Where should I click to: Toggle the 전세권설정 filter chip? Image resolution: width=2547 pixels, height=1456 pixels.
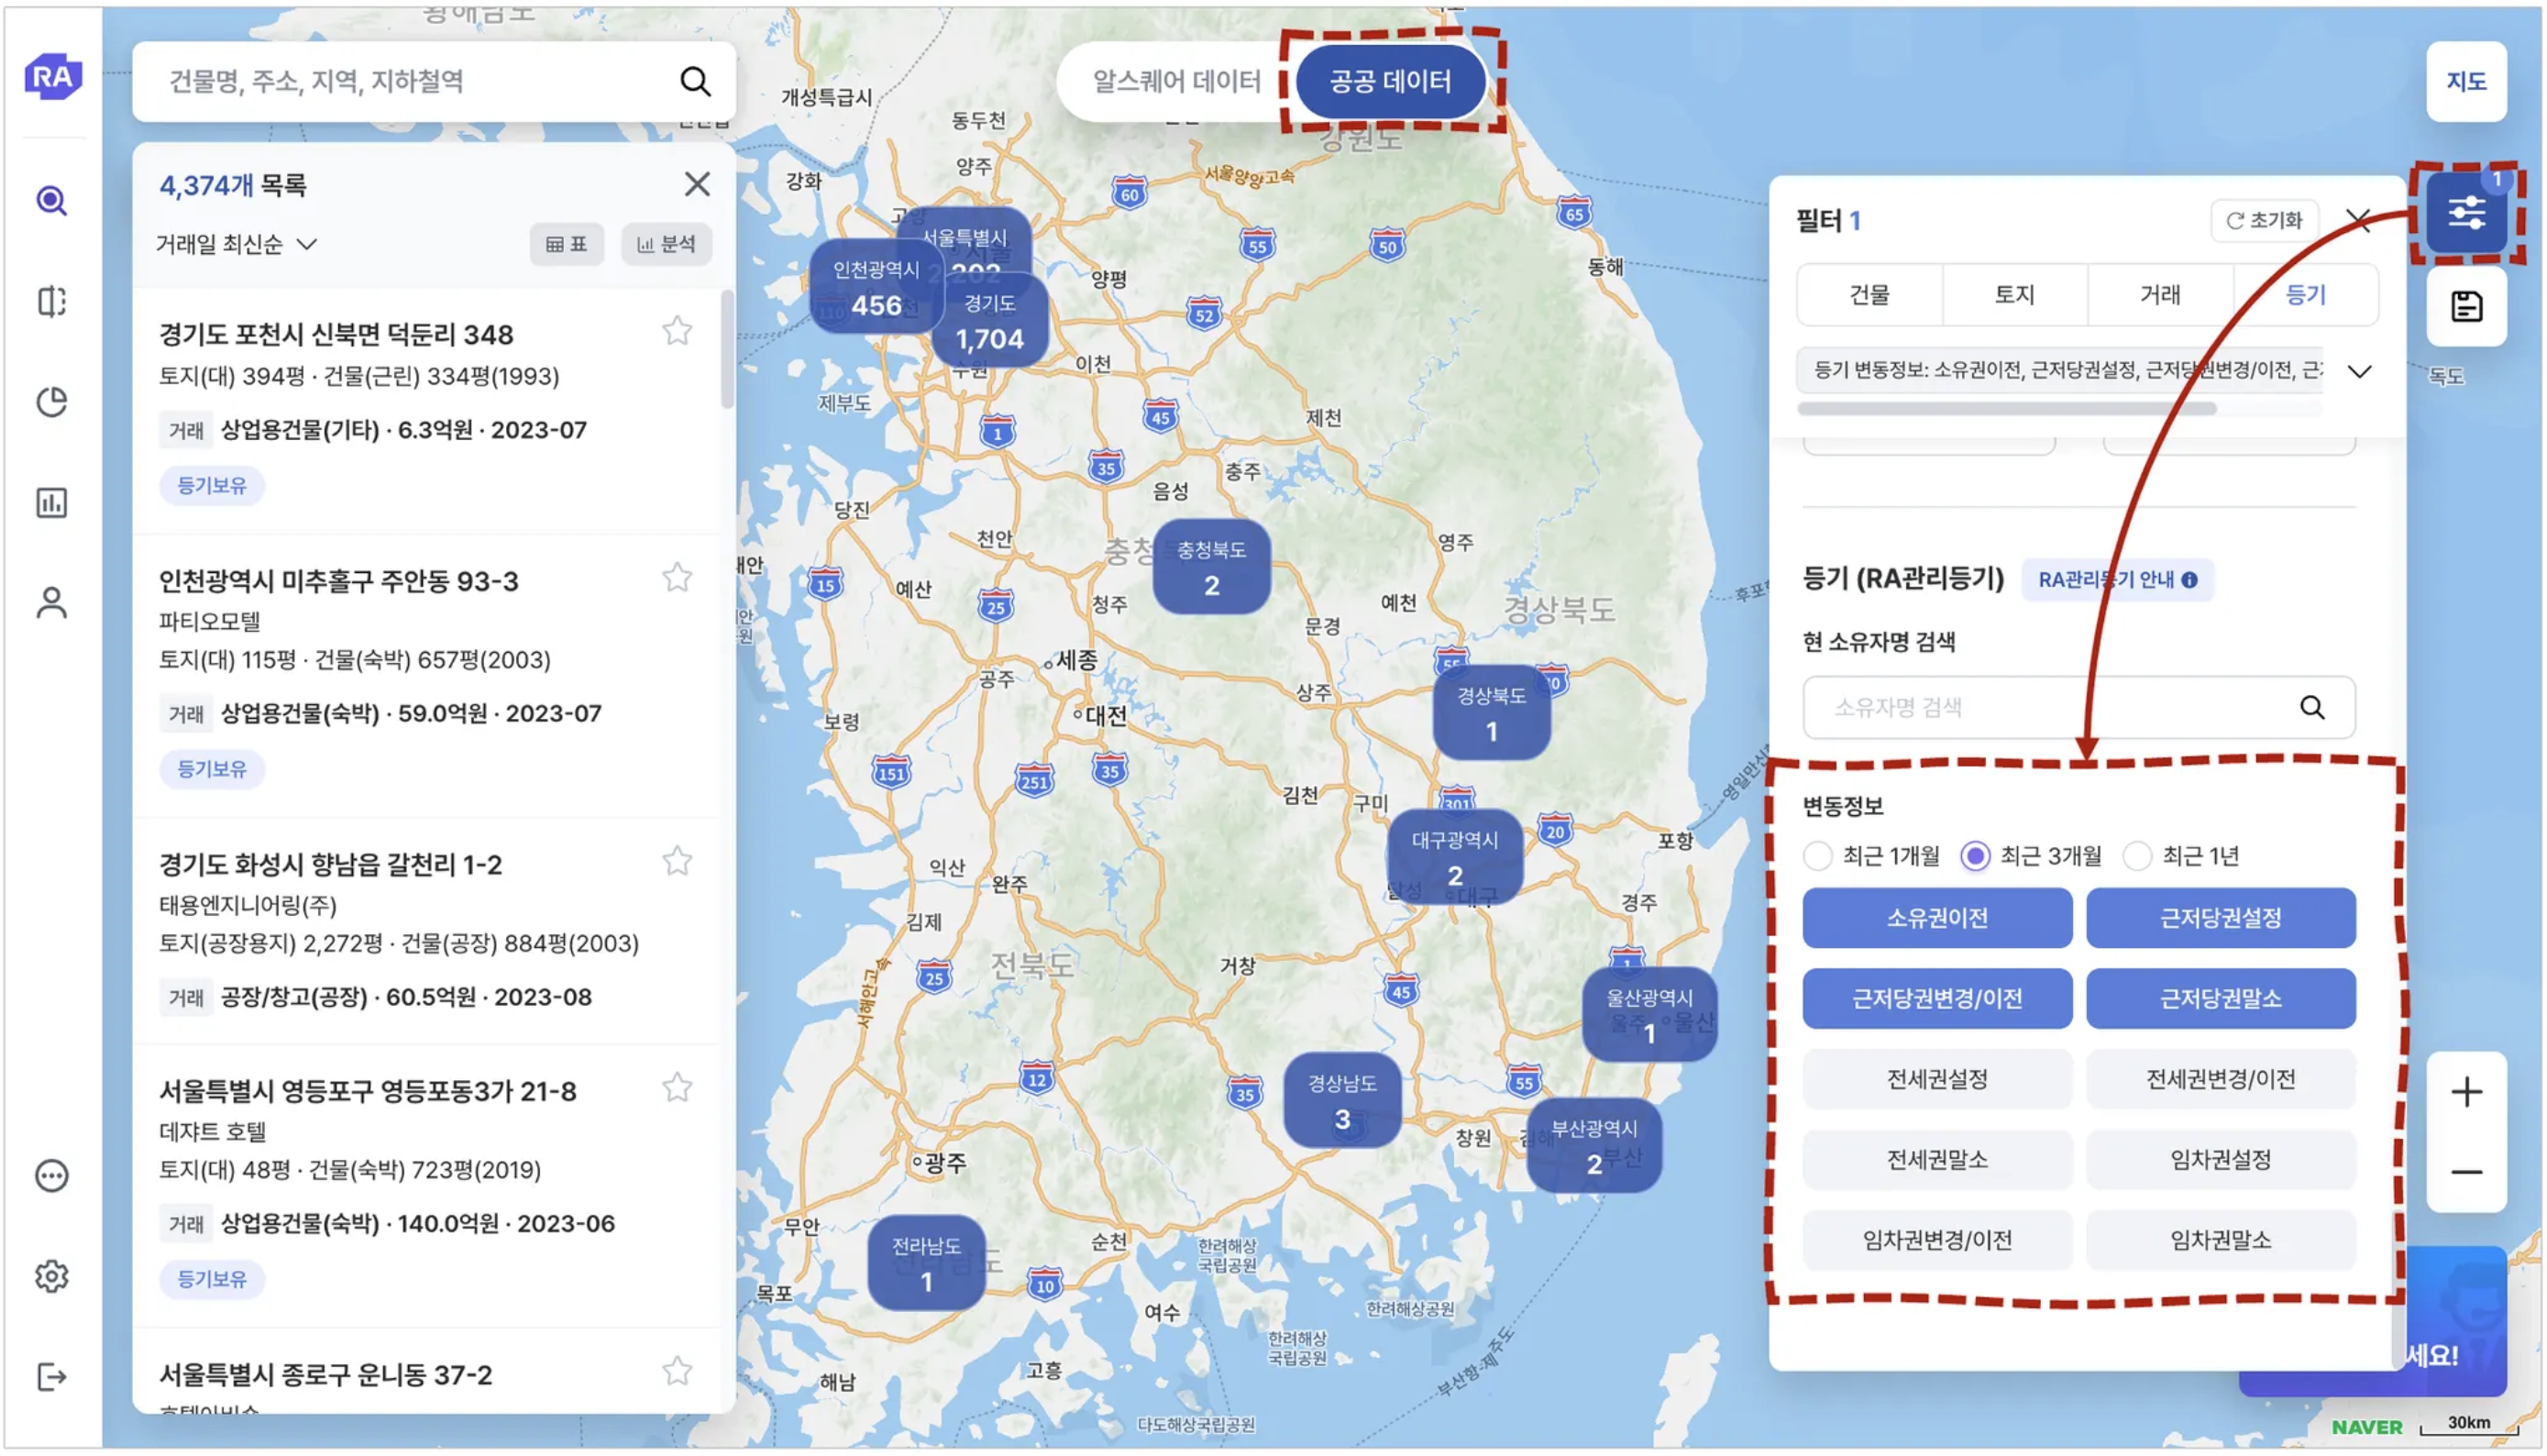coord(1937,1079)
